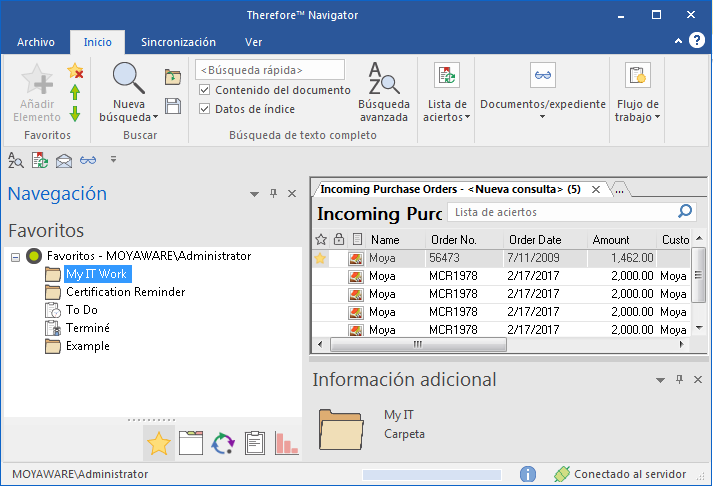Move favorite up with green arrow

pos(75,92)
